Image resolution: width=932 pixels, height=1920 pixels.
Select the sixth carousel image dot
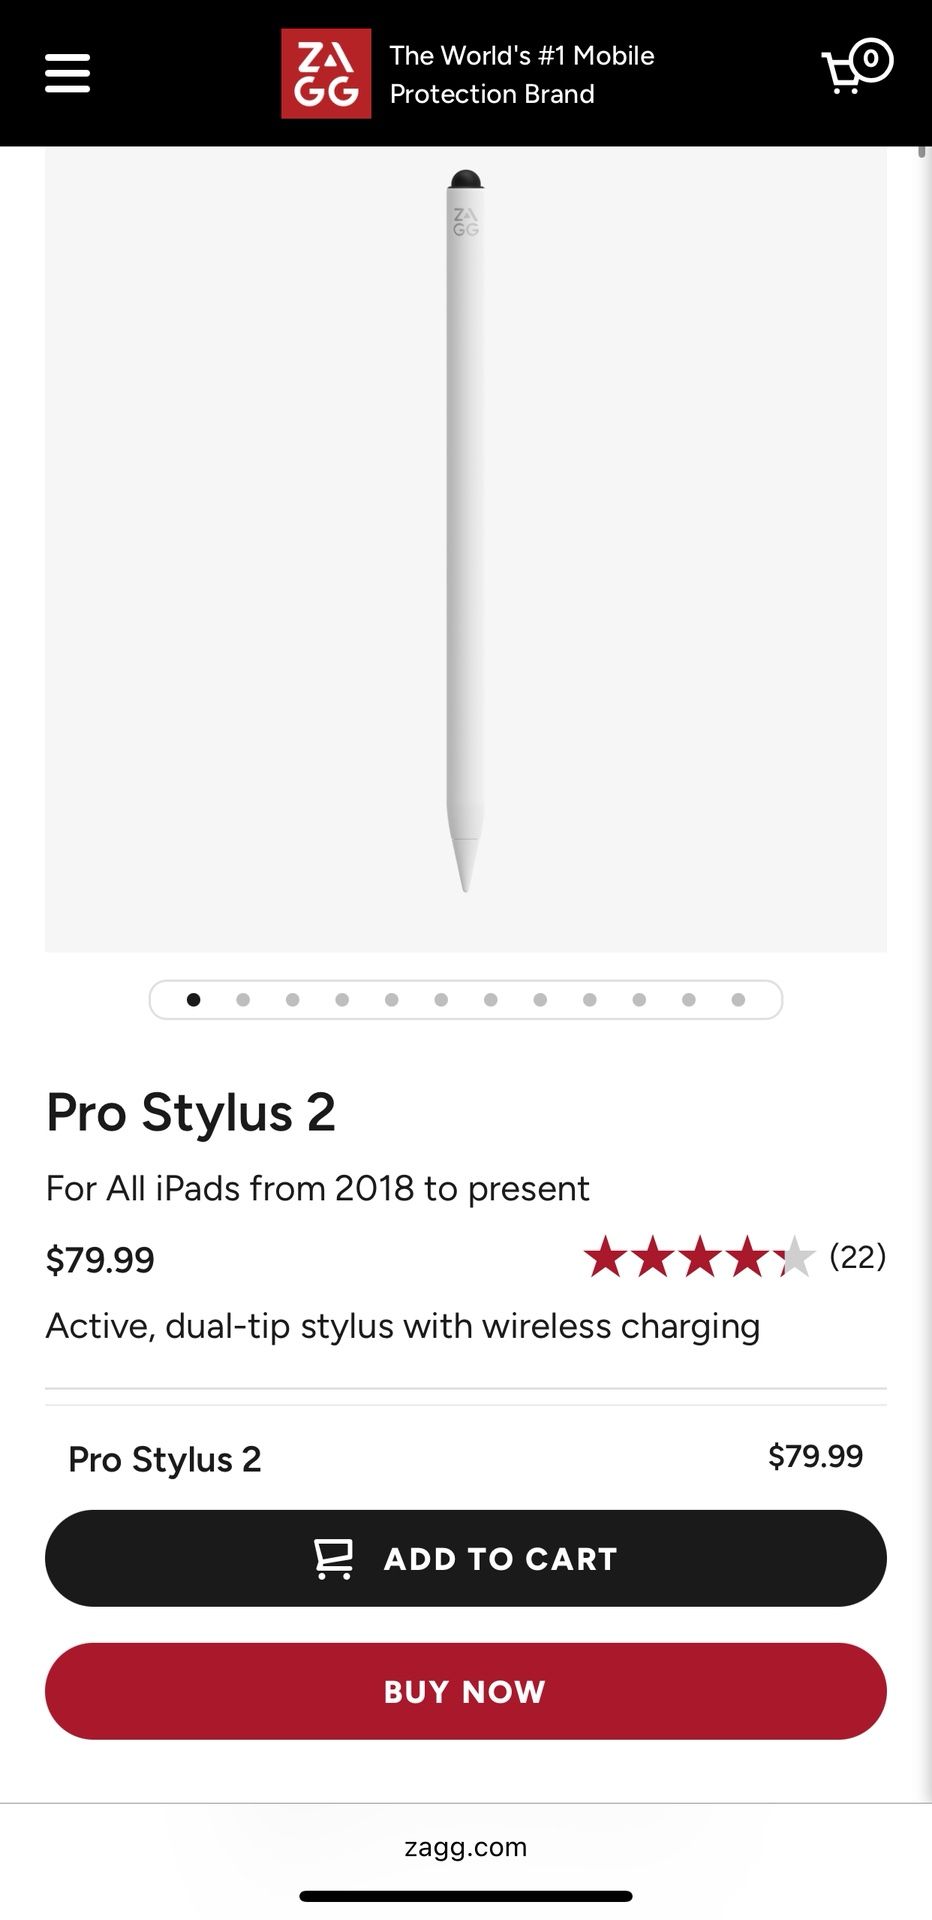(441, 999)
